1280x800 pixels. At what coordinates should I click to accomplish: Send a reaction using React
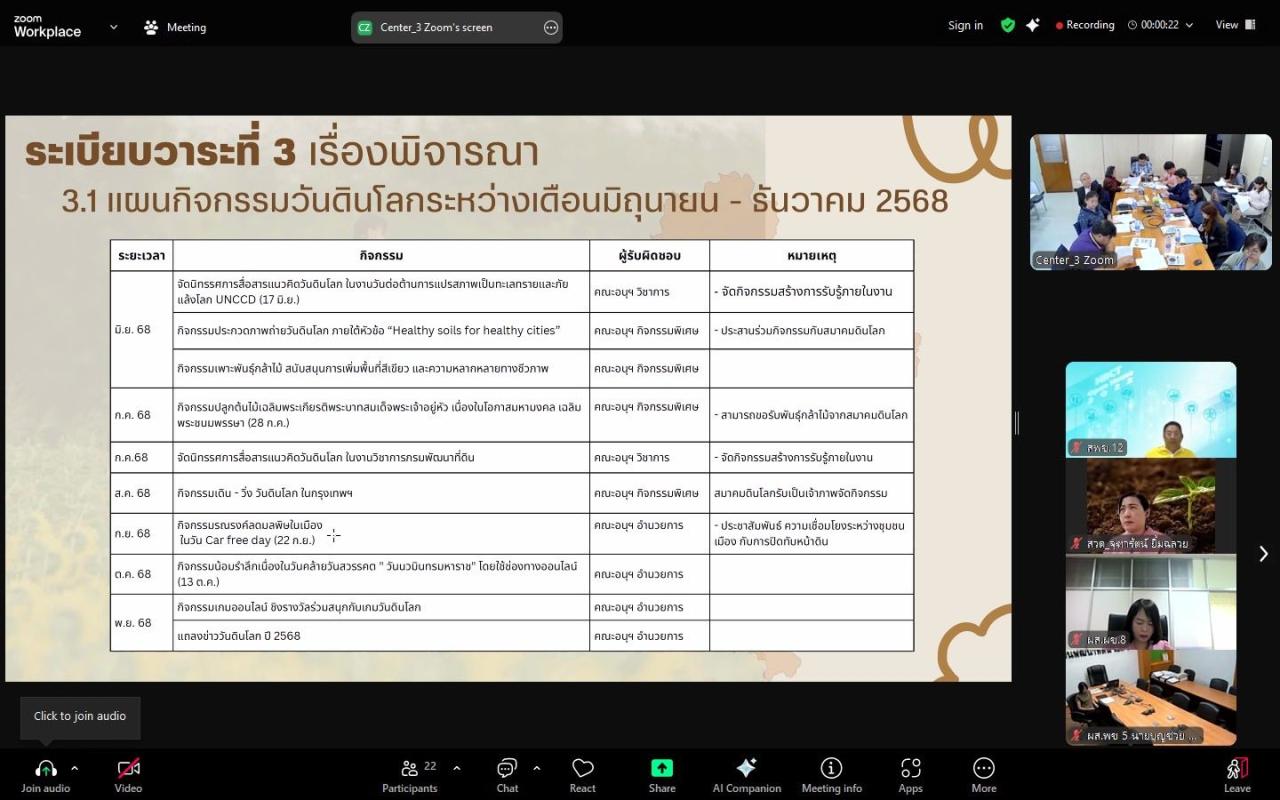[582, 770]
